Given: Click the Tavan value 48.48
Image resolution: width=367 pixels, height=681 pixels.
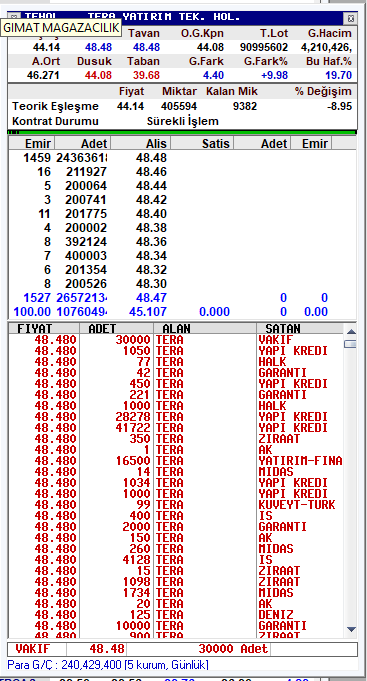Looking at the screenshot, I should [146, 47].
